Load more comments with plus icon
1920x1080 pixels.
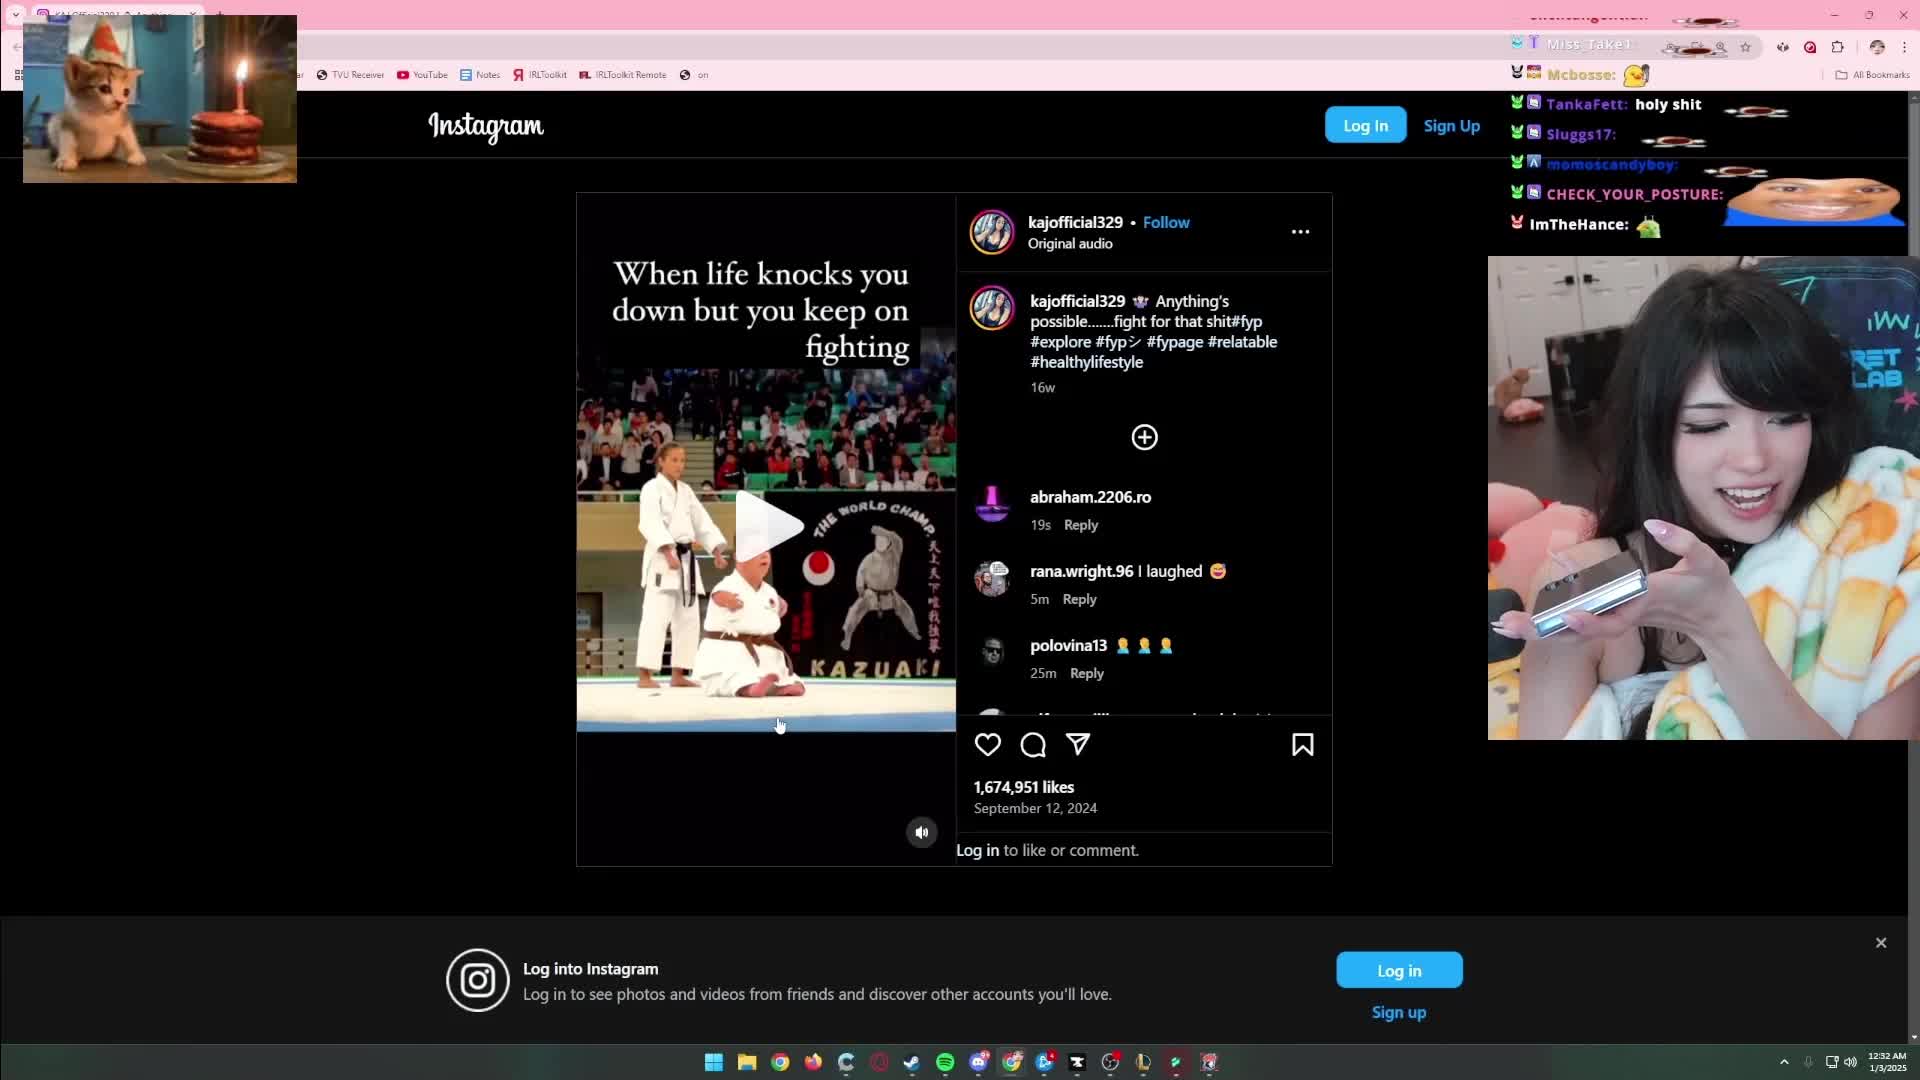tap(1144, 437)
